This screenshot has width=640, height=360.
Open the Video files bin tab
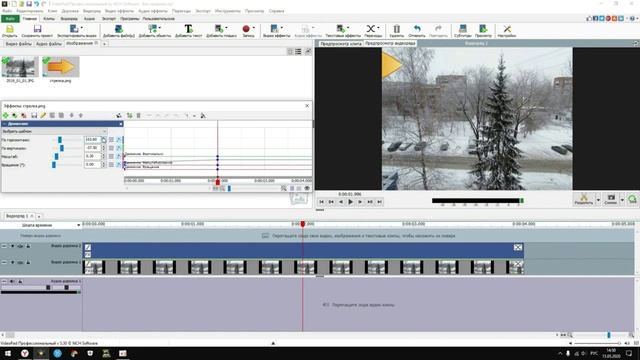(x=18, y=44)
